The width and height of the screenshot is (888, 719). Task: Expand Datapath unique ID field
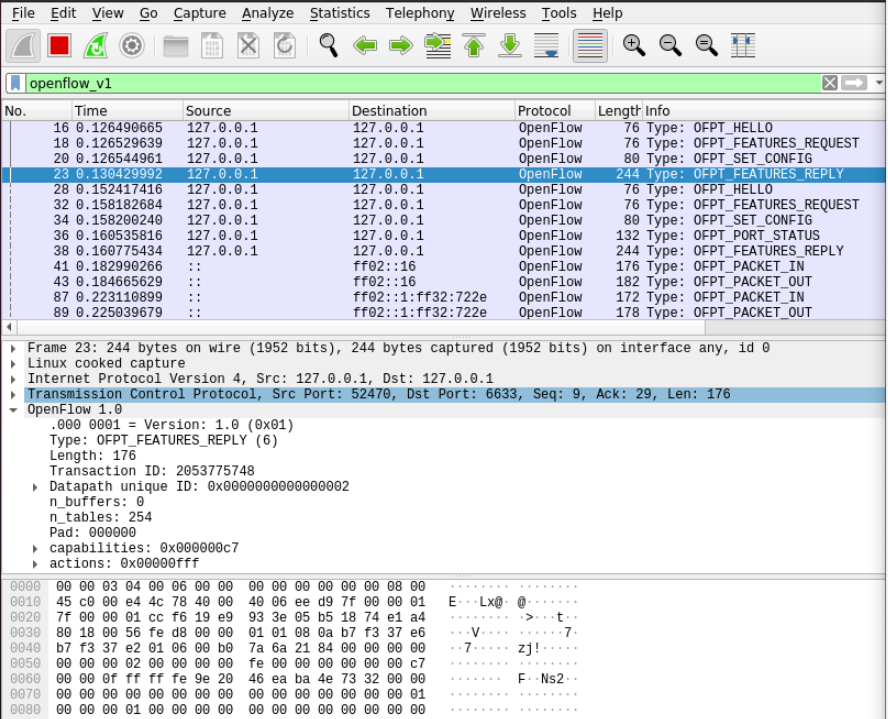pos(35,487)
